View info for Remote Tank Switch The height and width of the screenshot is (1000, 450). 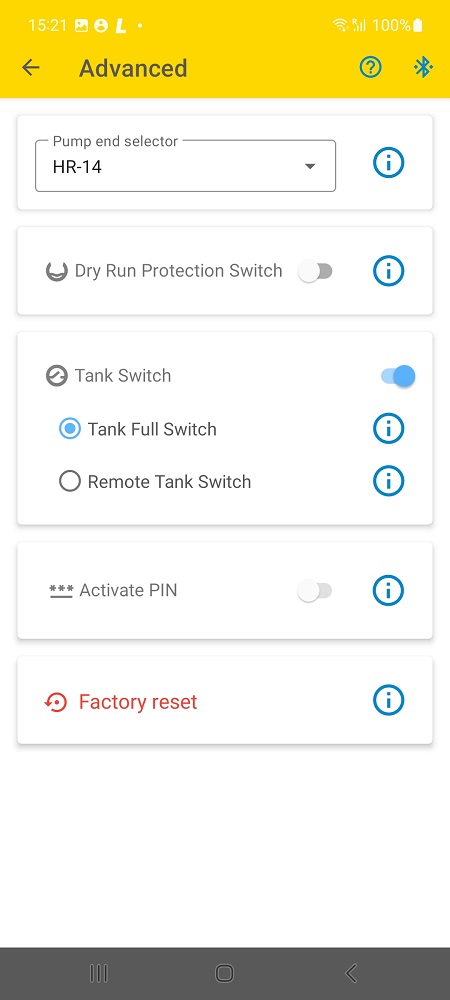[x=388, y=481]
